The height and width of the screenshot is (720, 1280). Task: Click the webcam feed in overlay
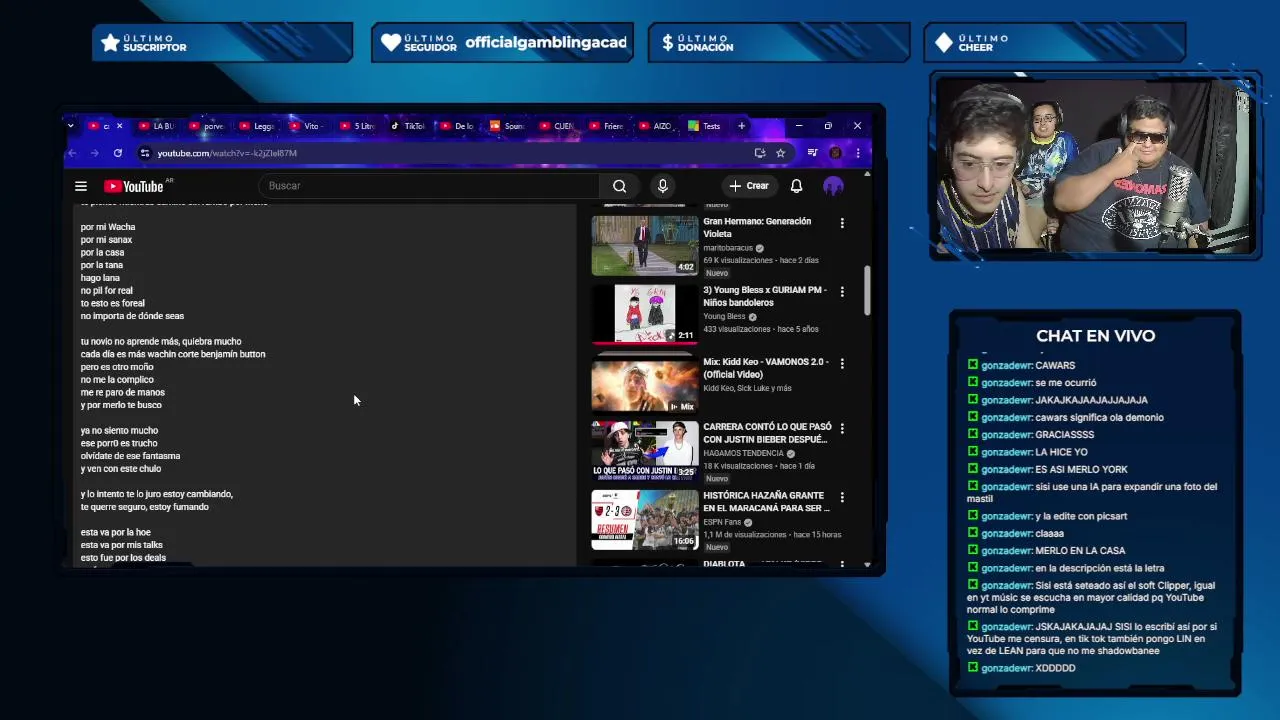[x=1095, y=168]
